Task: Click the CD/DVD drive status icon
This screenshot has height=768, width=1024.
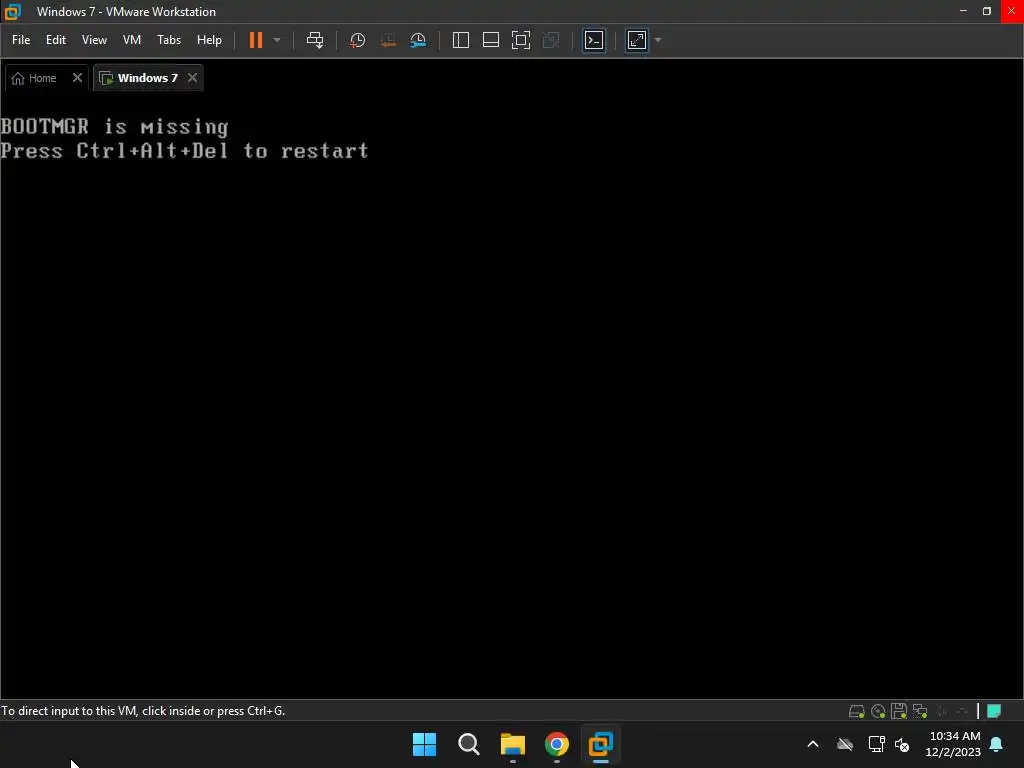Action: (x=878, y=711)
